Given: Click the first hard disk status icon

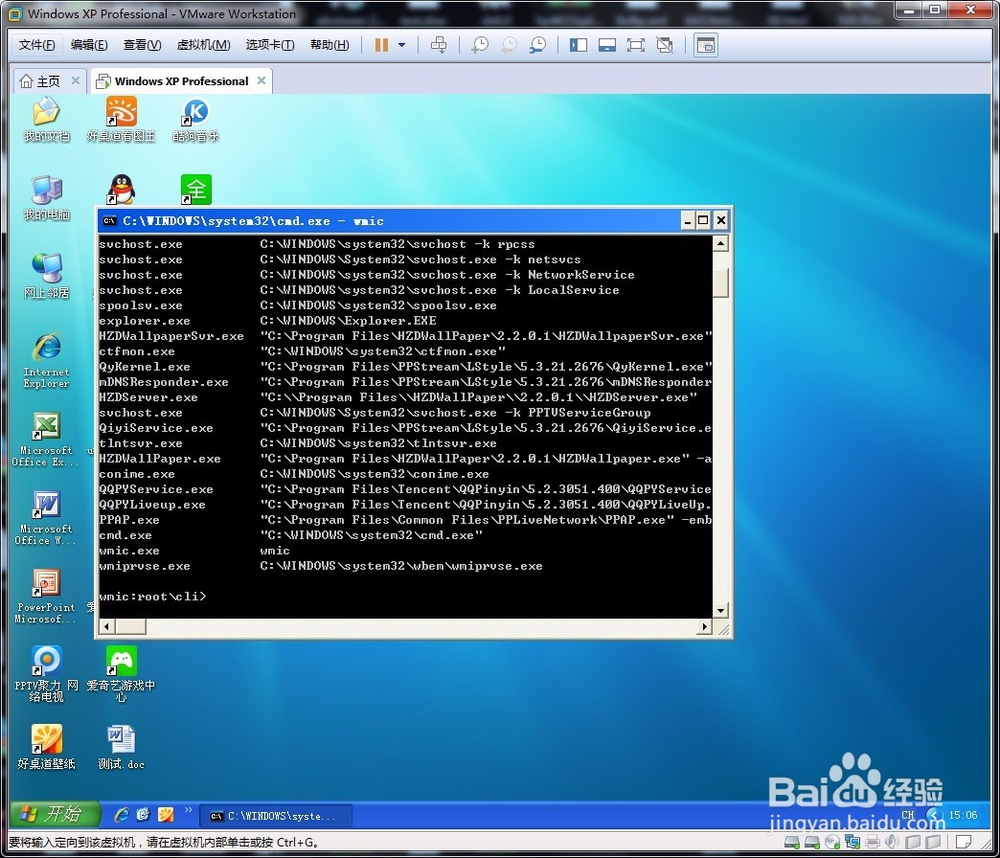Looking at the screenshot, I should pos(791,842).
